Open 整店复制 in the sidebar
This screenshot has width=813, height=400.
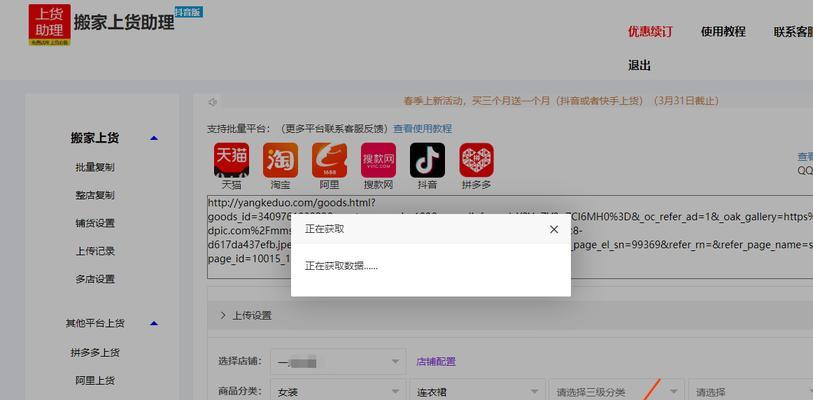(x=95, y=196)
